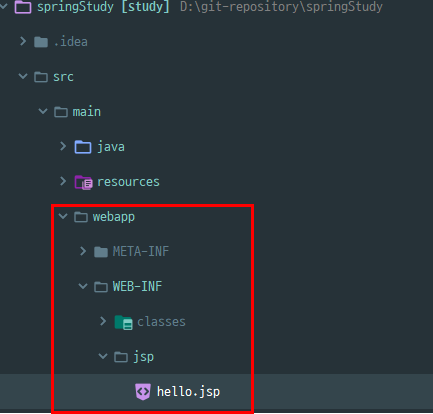Click the .idea folder icon

coord(41,42)
